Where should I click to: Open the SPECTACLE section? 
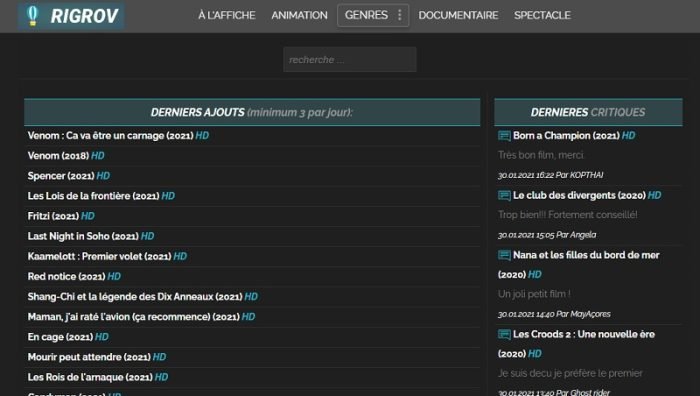point(542,15)
